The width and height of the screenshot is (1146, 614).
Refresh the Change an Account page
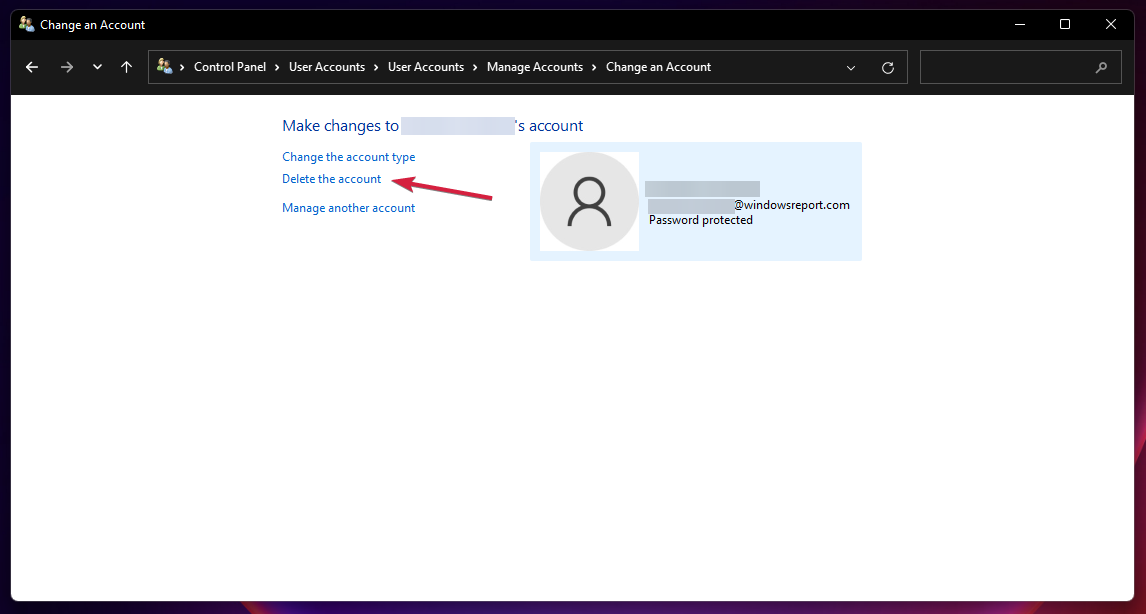tap(888, 68)
